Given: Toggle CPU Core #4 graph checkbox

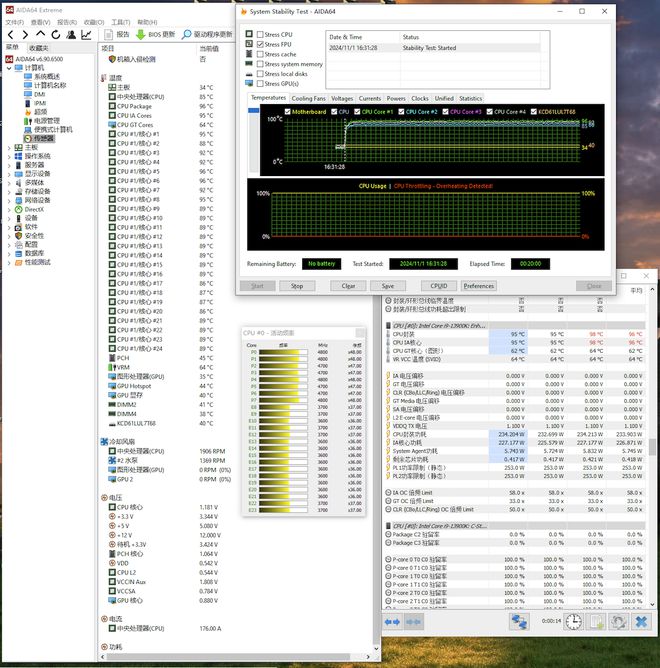Looking at the screenshot, I should click(x=490, y=112).
